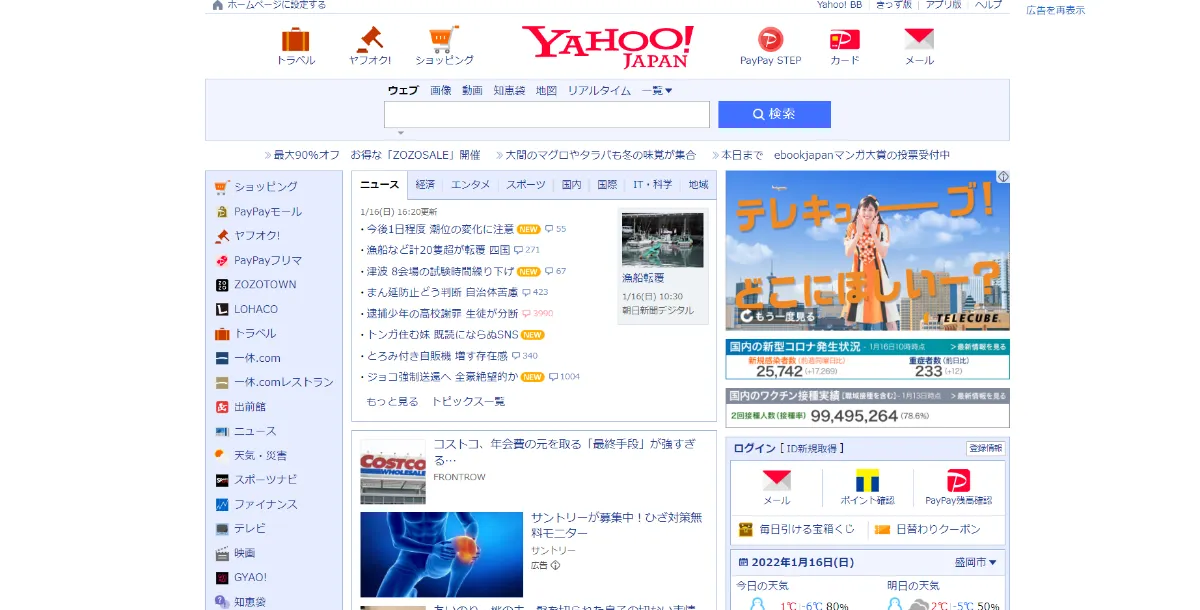Open ZOZOTOWN icon in sidebar

[x=222, y=284]
